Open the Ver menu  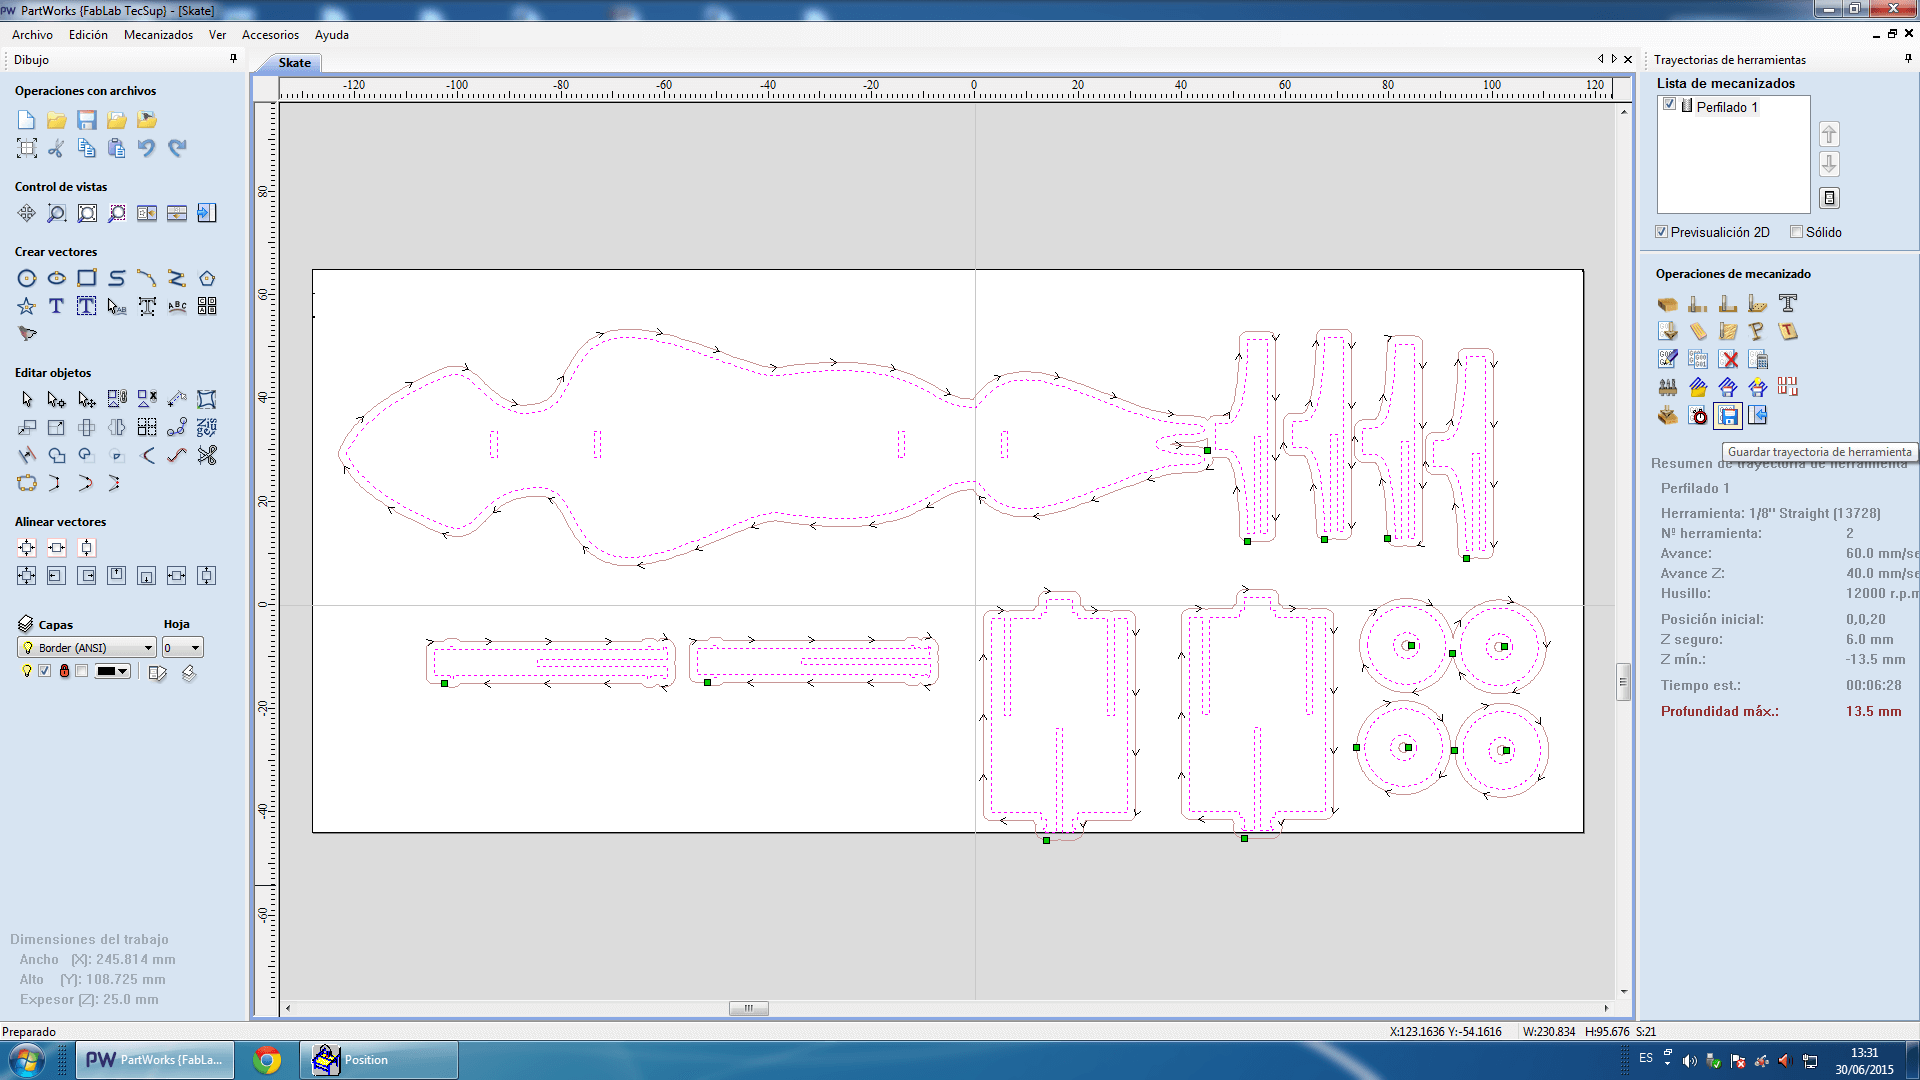tap(217, 34)
